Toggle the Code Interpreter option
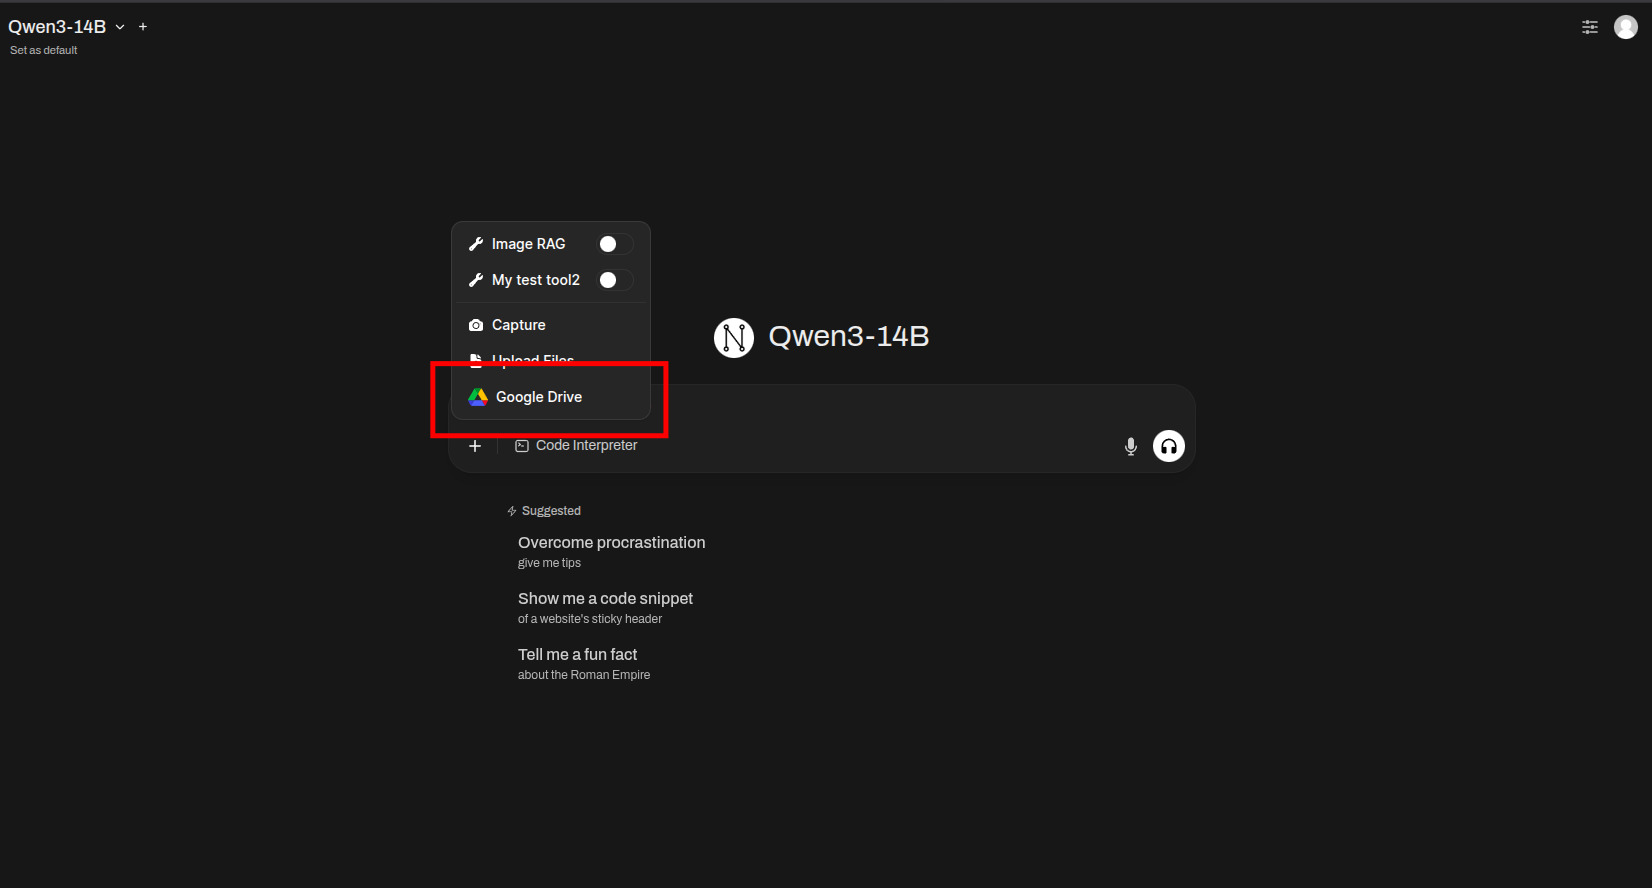1652x888 pixels. pos(576,446)
